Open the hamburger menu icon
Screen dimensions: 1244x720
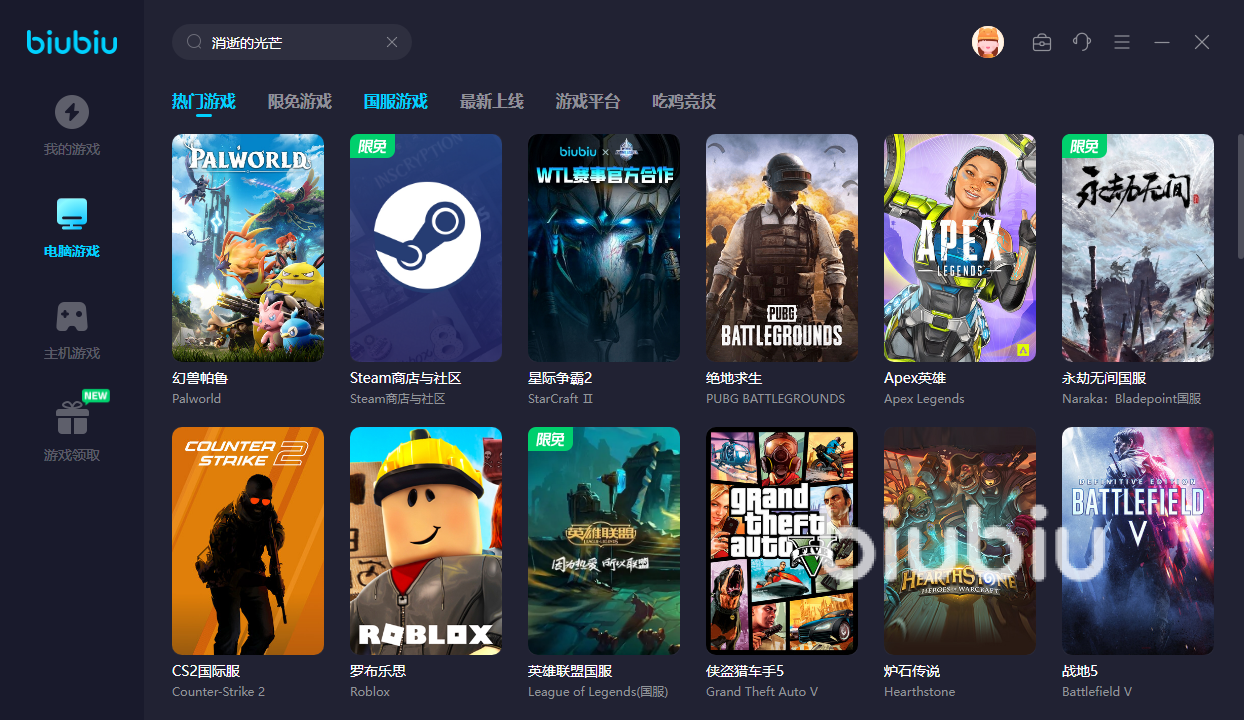[1121, 42]
